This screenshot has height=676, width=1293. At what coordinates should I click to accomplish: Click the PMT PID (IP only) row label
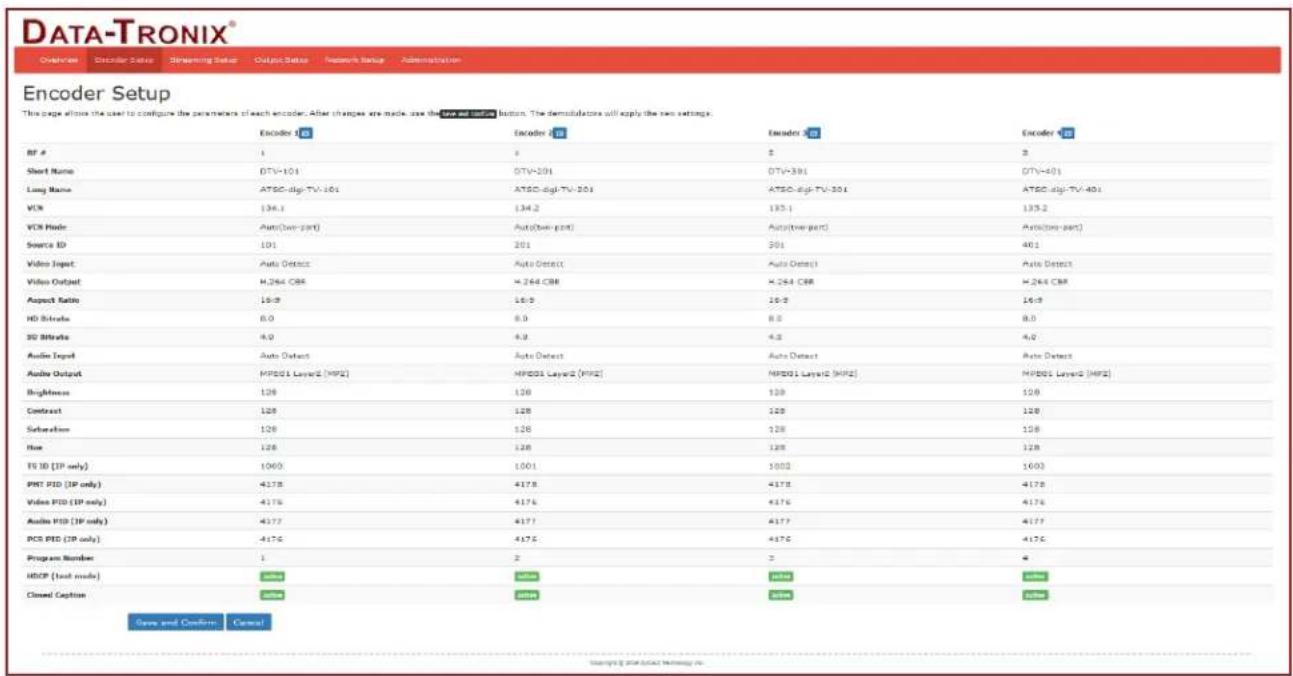click(x=63, y=485)
